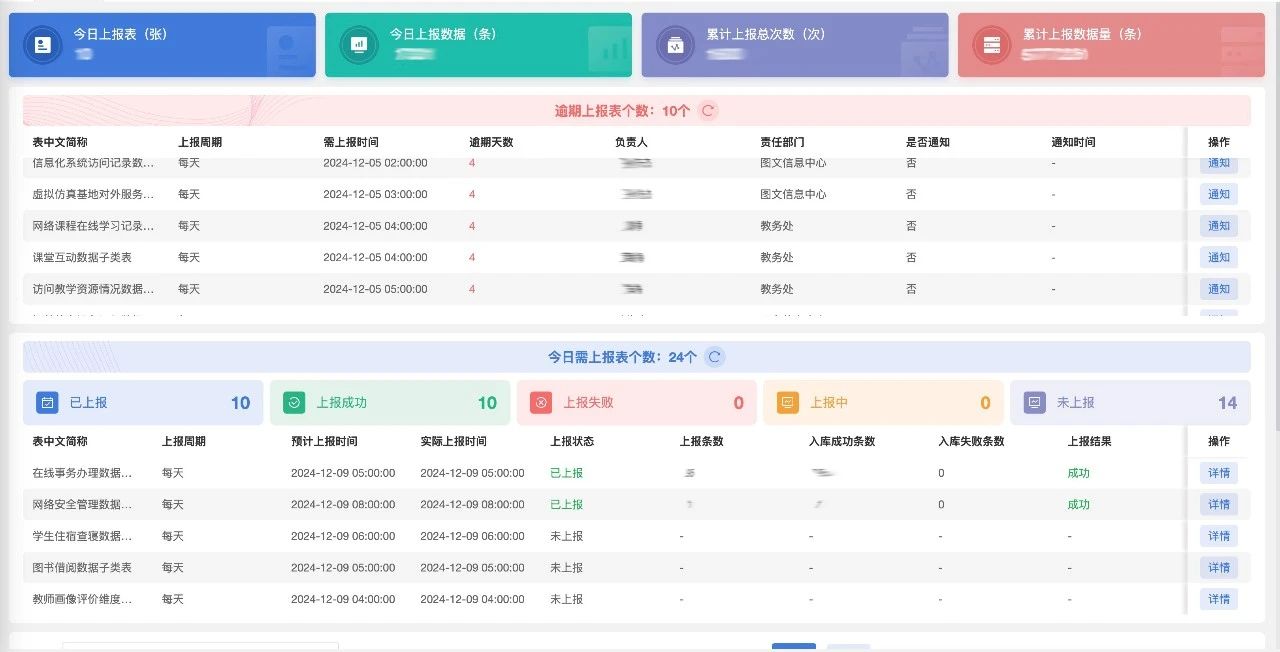
Task: Send notification for 课堂互动数据子类表
Action: point(1218,257)
